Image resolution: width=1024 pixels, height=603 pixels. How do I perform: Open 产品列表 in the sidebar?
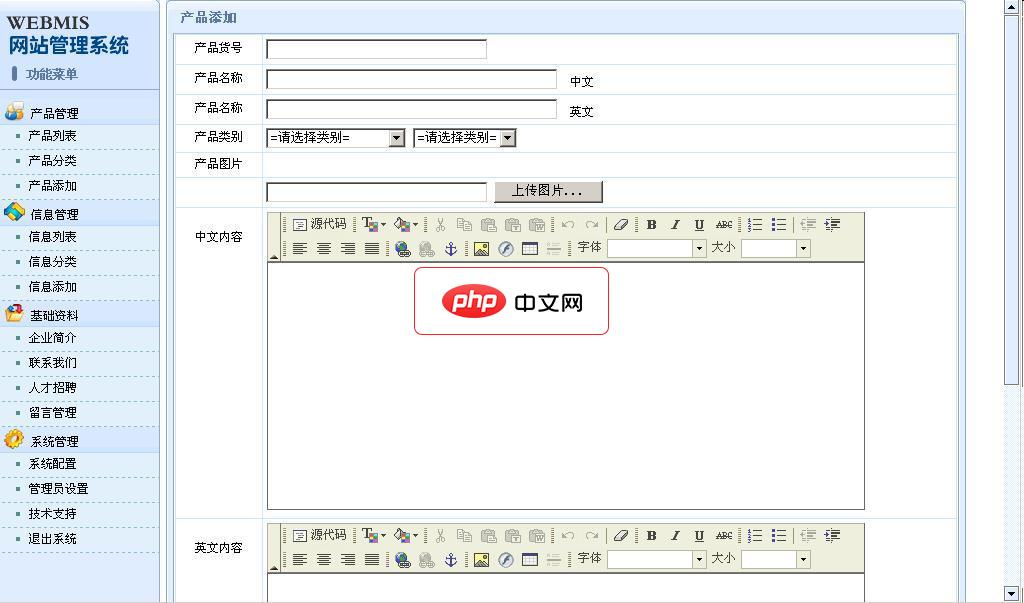pos(52,136)
